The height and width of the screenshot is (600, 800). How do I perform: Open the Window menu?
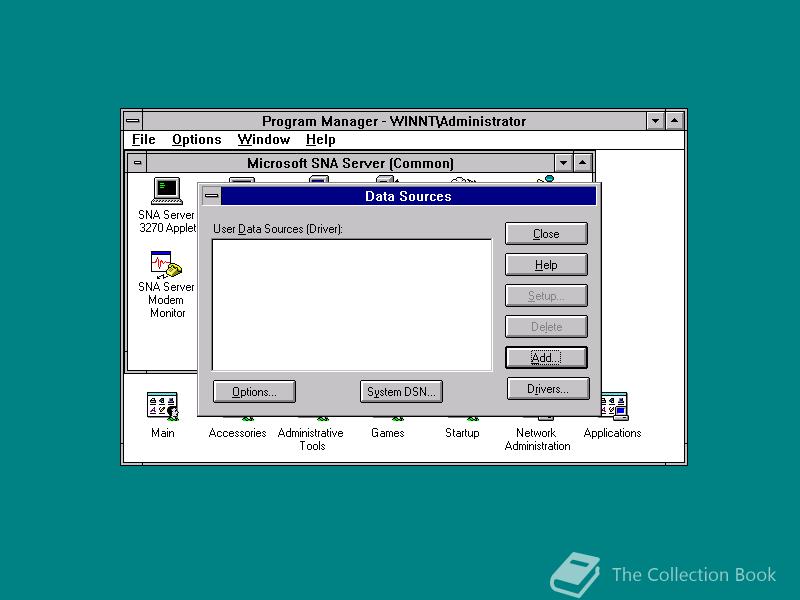point(264,139)
